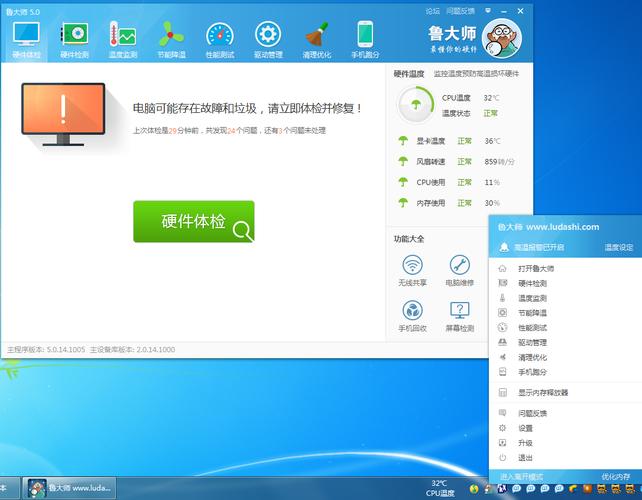Click the orange warning monitor image

tap(63, 114)
